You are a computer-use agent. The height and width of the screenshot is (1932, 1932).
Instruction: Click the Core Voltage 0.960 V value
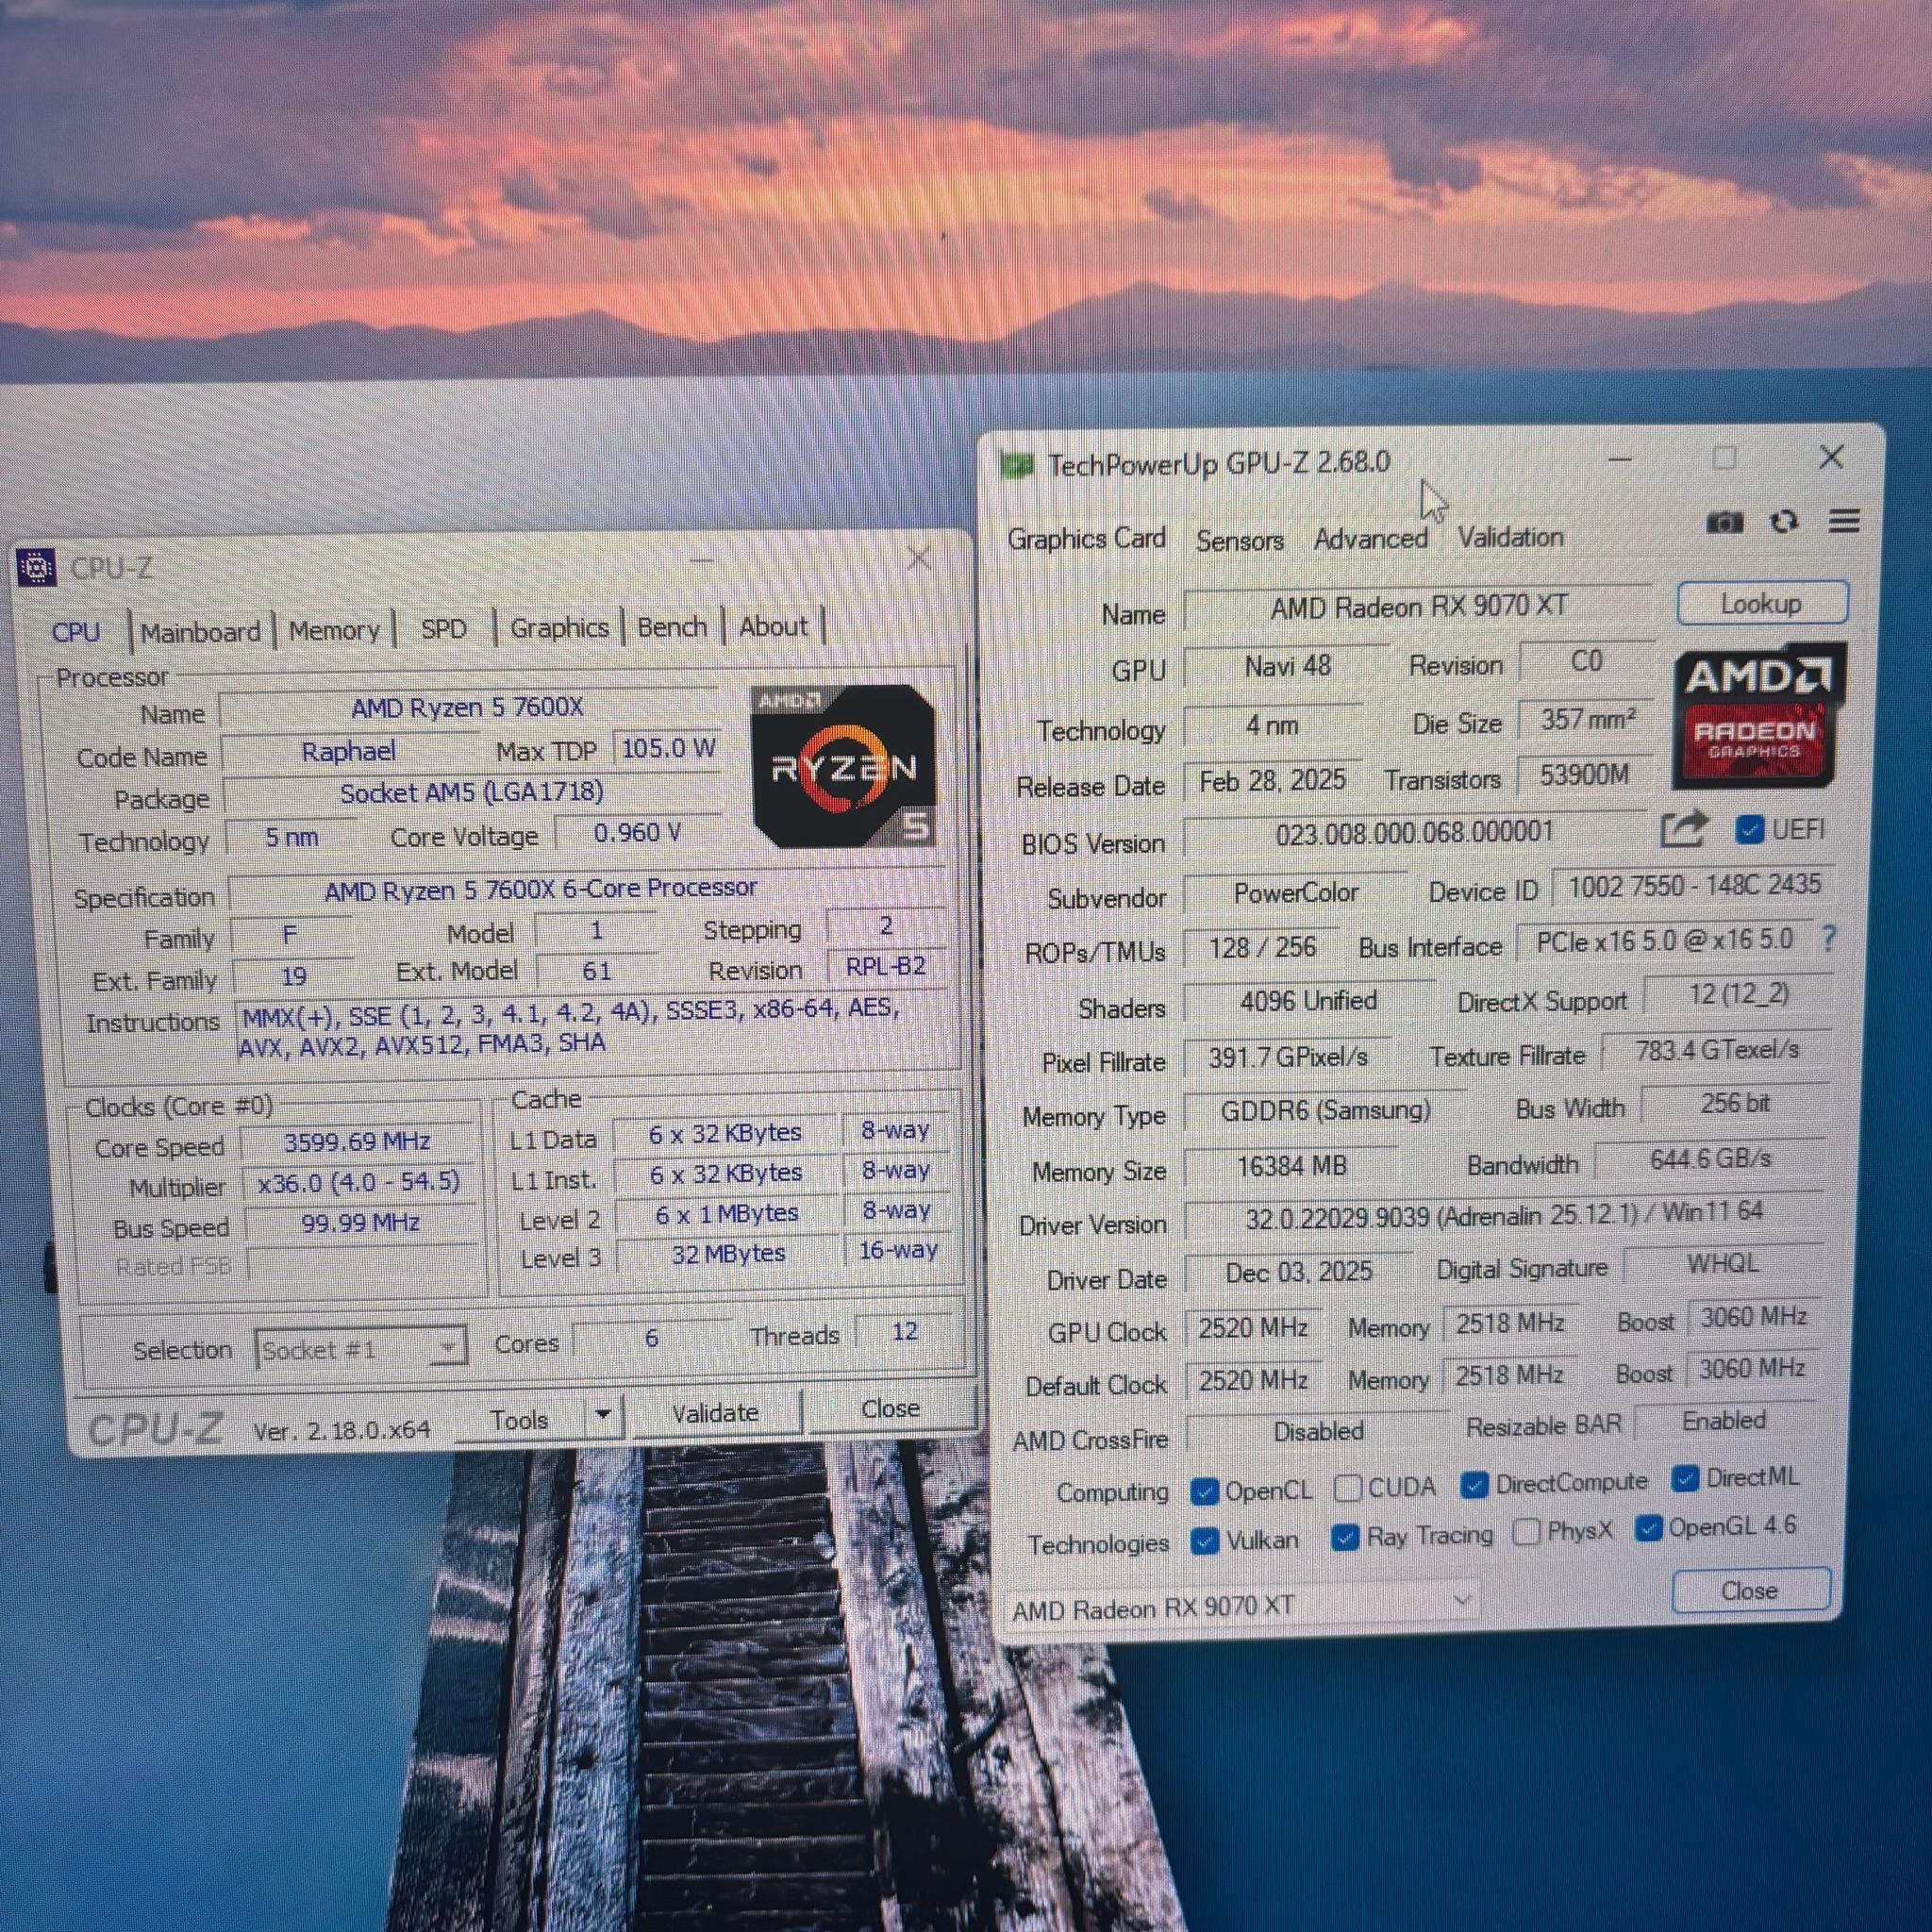point(638,833)
